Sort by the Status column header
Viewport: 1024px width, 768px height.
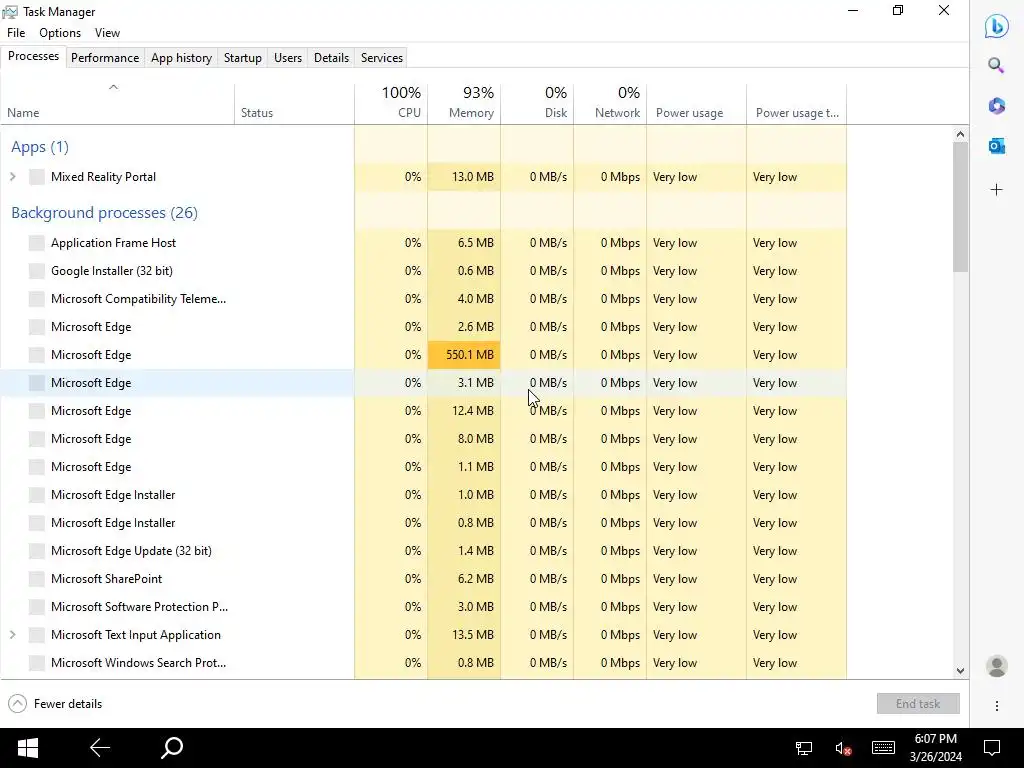tap(295, 103)
